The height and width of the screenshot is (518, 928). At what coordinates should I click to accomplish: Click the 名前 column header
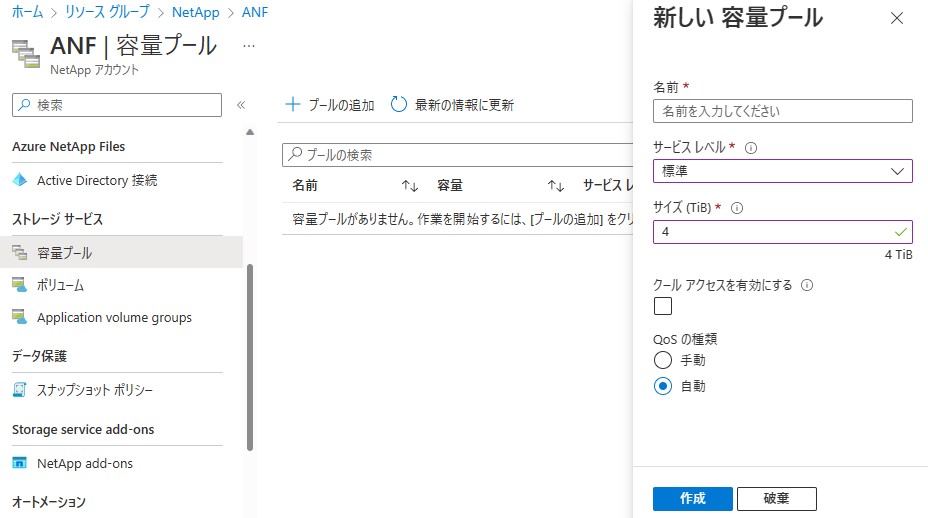[305, 186]
